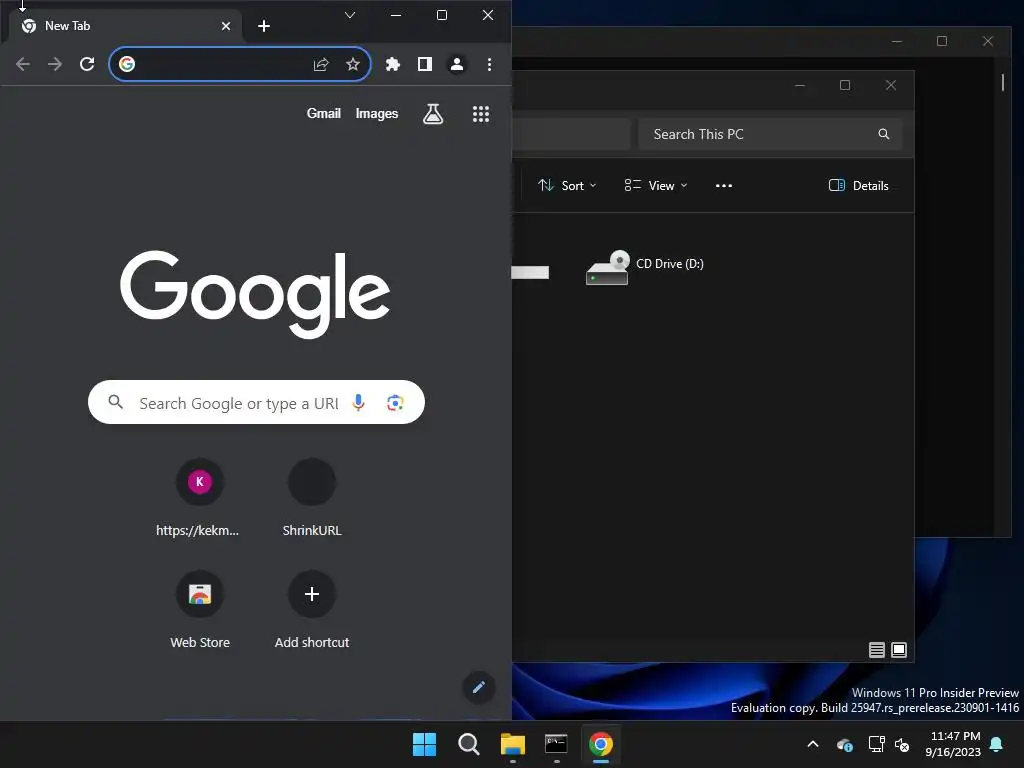Open File Explorer from taskbar
This screenshot has height=768, width=1024.
pyautogui.click(x=513, y=744)
